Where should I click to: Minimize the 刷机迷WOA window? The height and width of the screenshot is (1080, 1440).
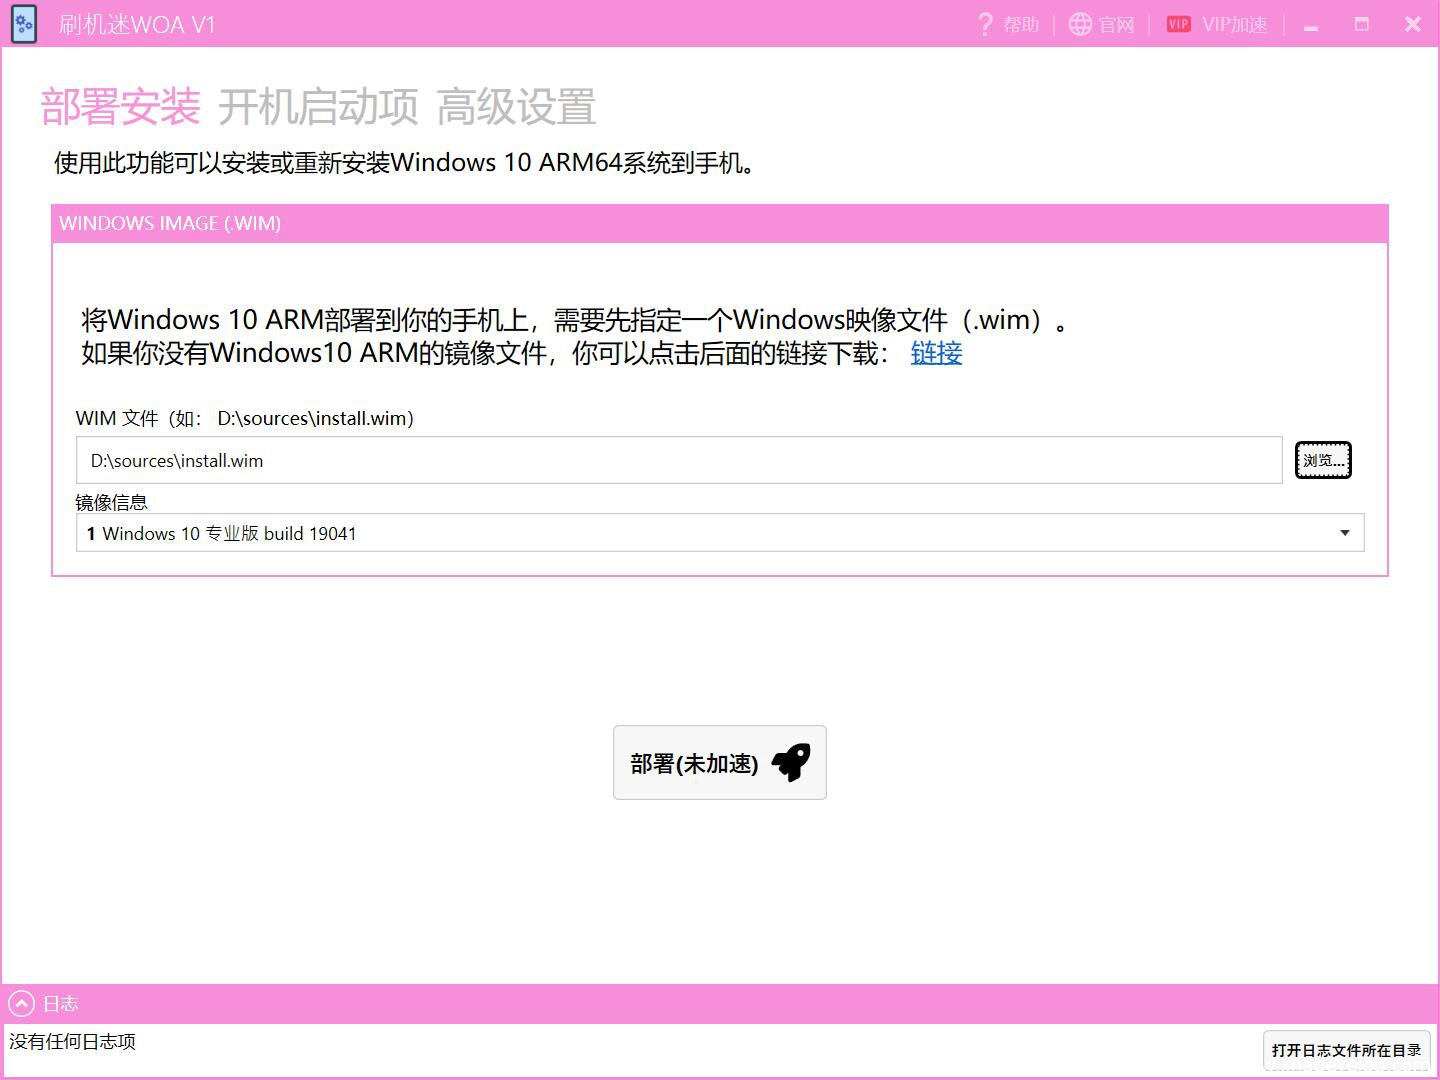(x=1311, y=25)
